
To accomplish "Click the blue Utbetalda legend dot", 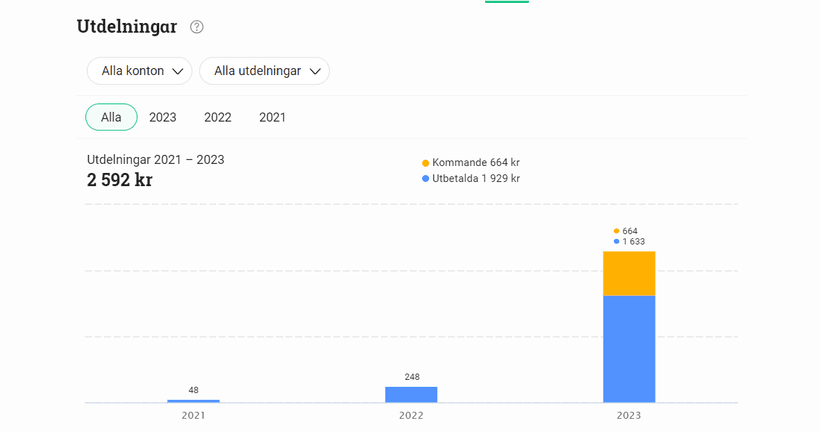I will [x=426, y=179].
